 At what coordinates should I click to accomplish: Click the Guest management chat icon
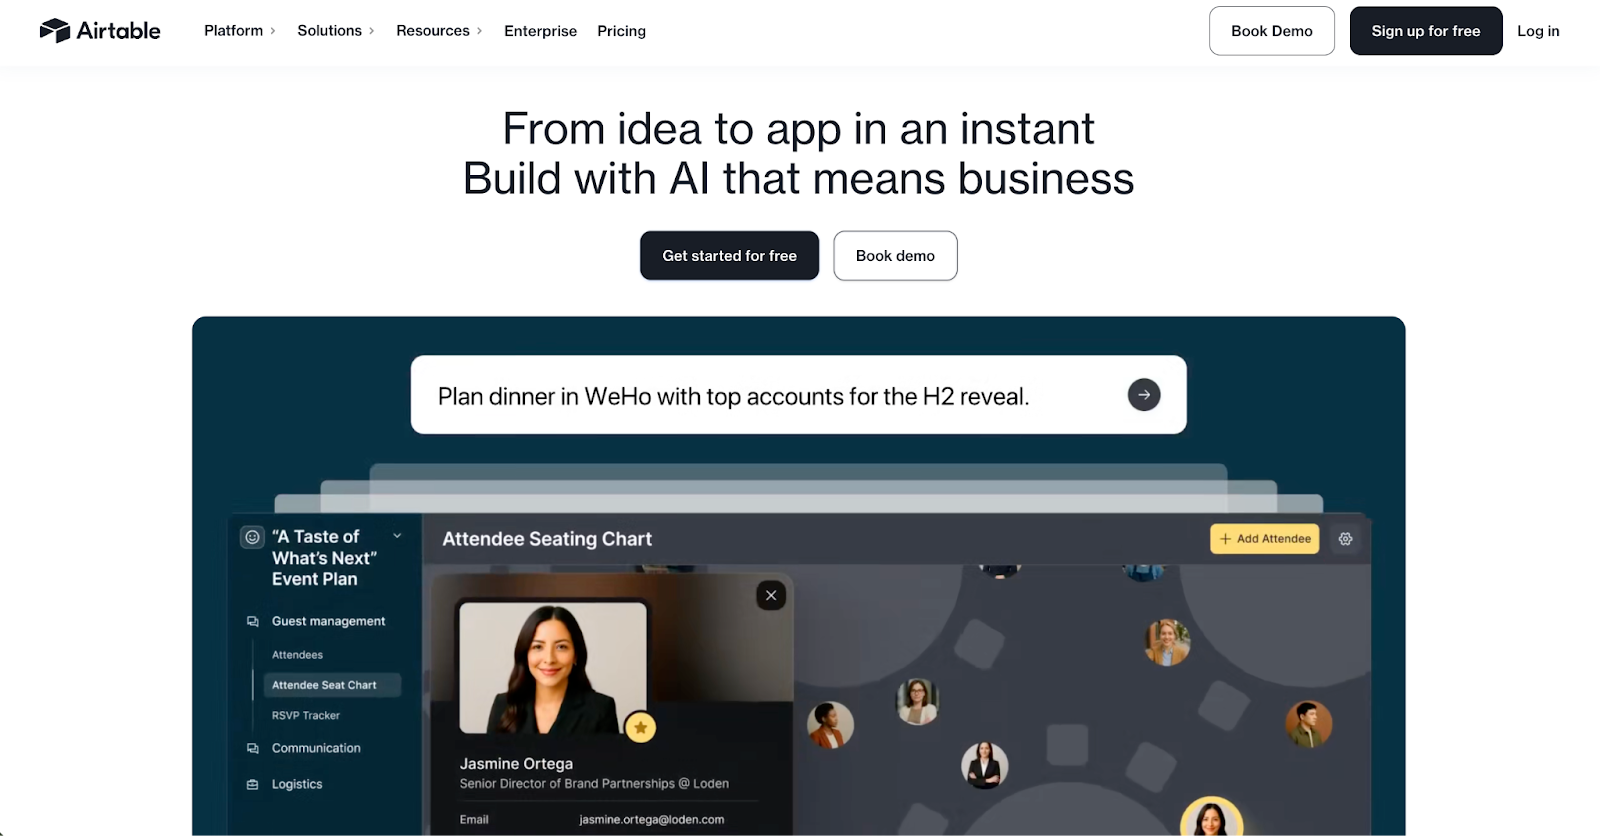(253, 621)
